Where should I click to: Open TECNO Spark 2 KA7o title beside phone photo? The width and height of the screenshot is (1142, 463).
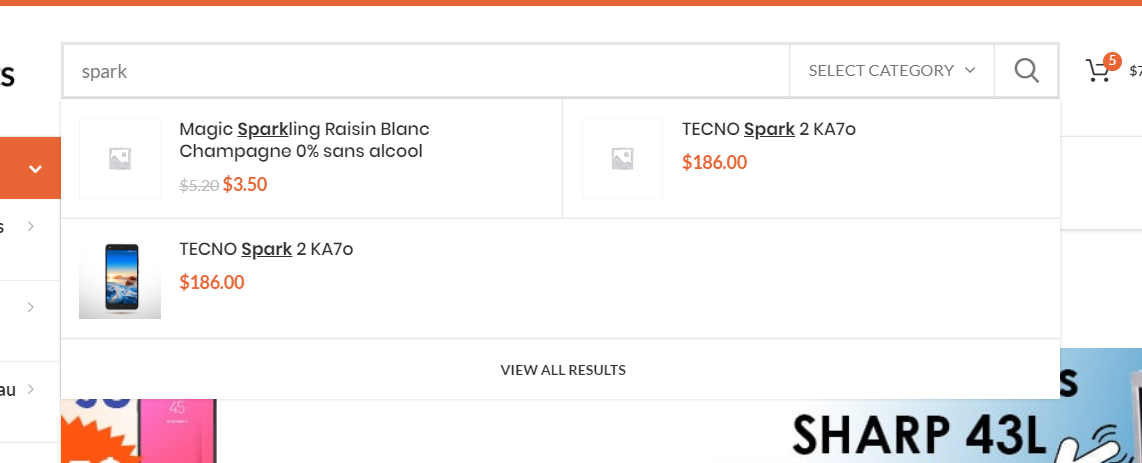coord(266,249)
